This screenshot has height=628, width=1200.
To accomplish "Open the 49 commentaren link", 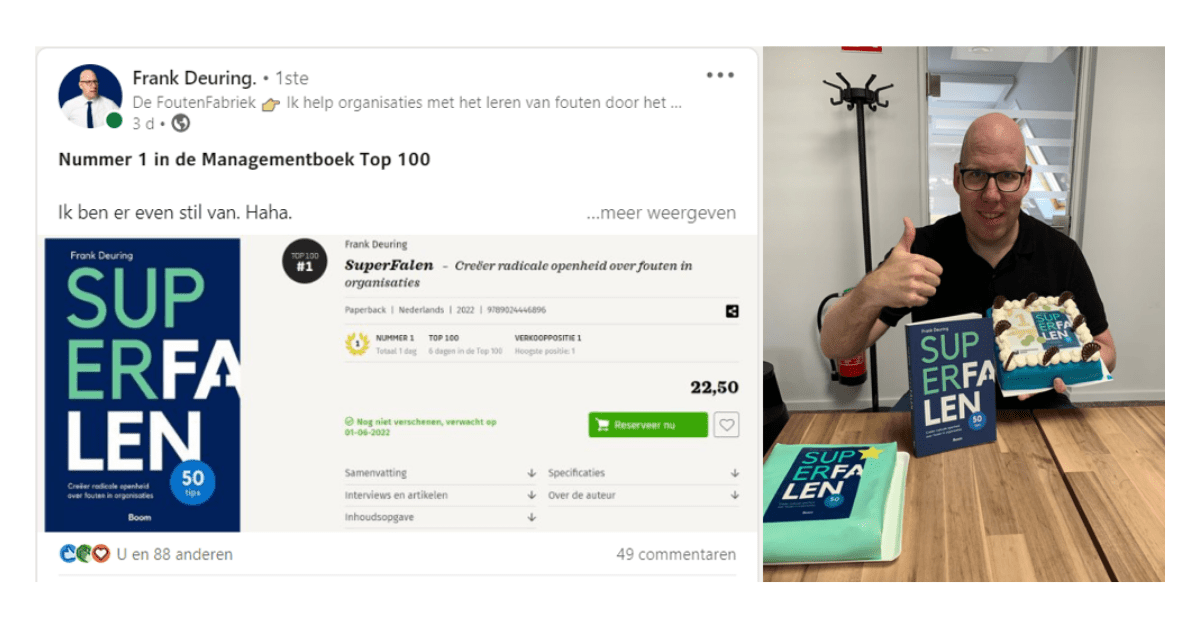I will tap(676, 554).
